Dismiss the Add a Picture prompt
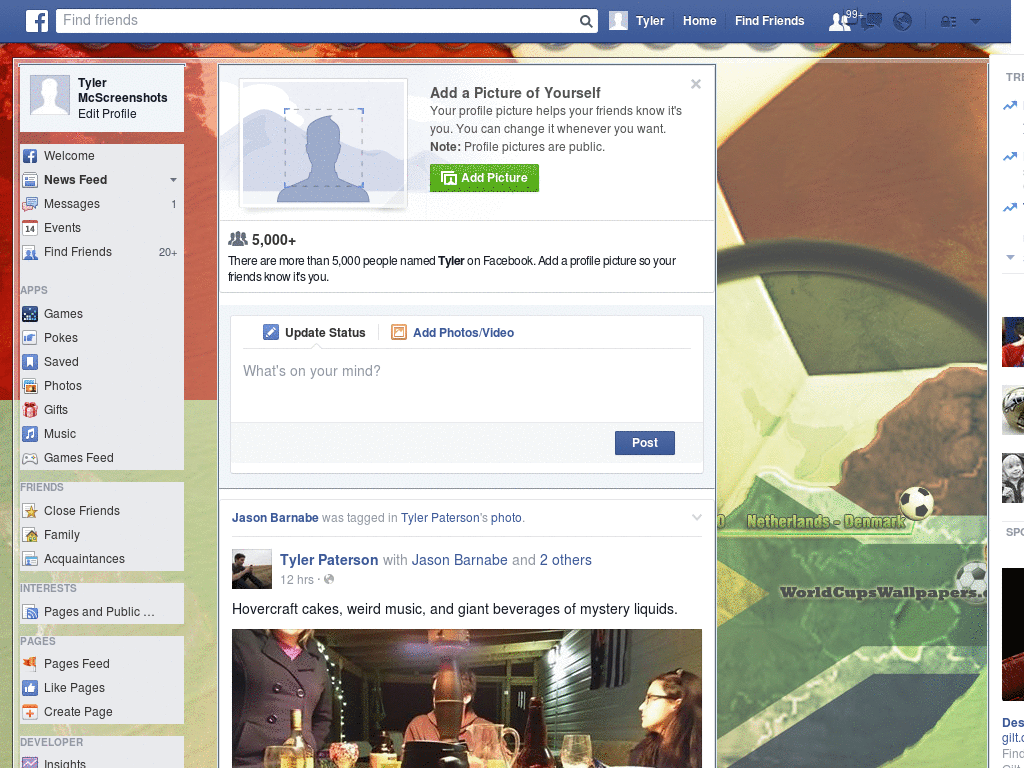Screen dimensions: 1024x768 click(x=696, y=84)
